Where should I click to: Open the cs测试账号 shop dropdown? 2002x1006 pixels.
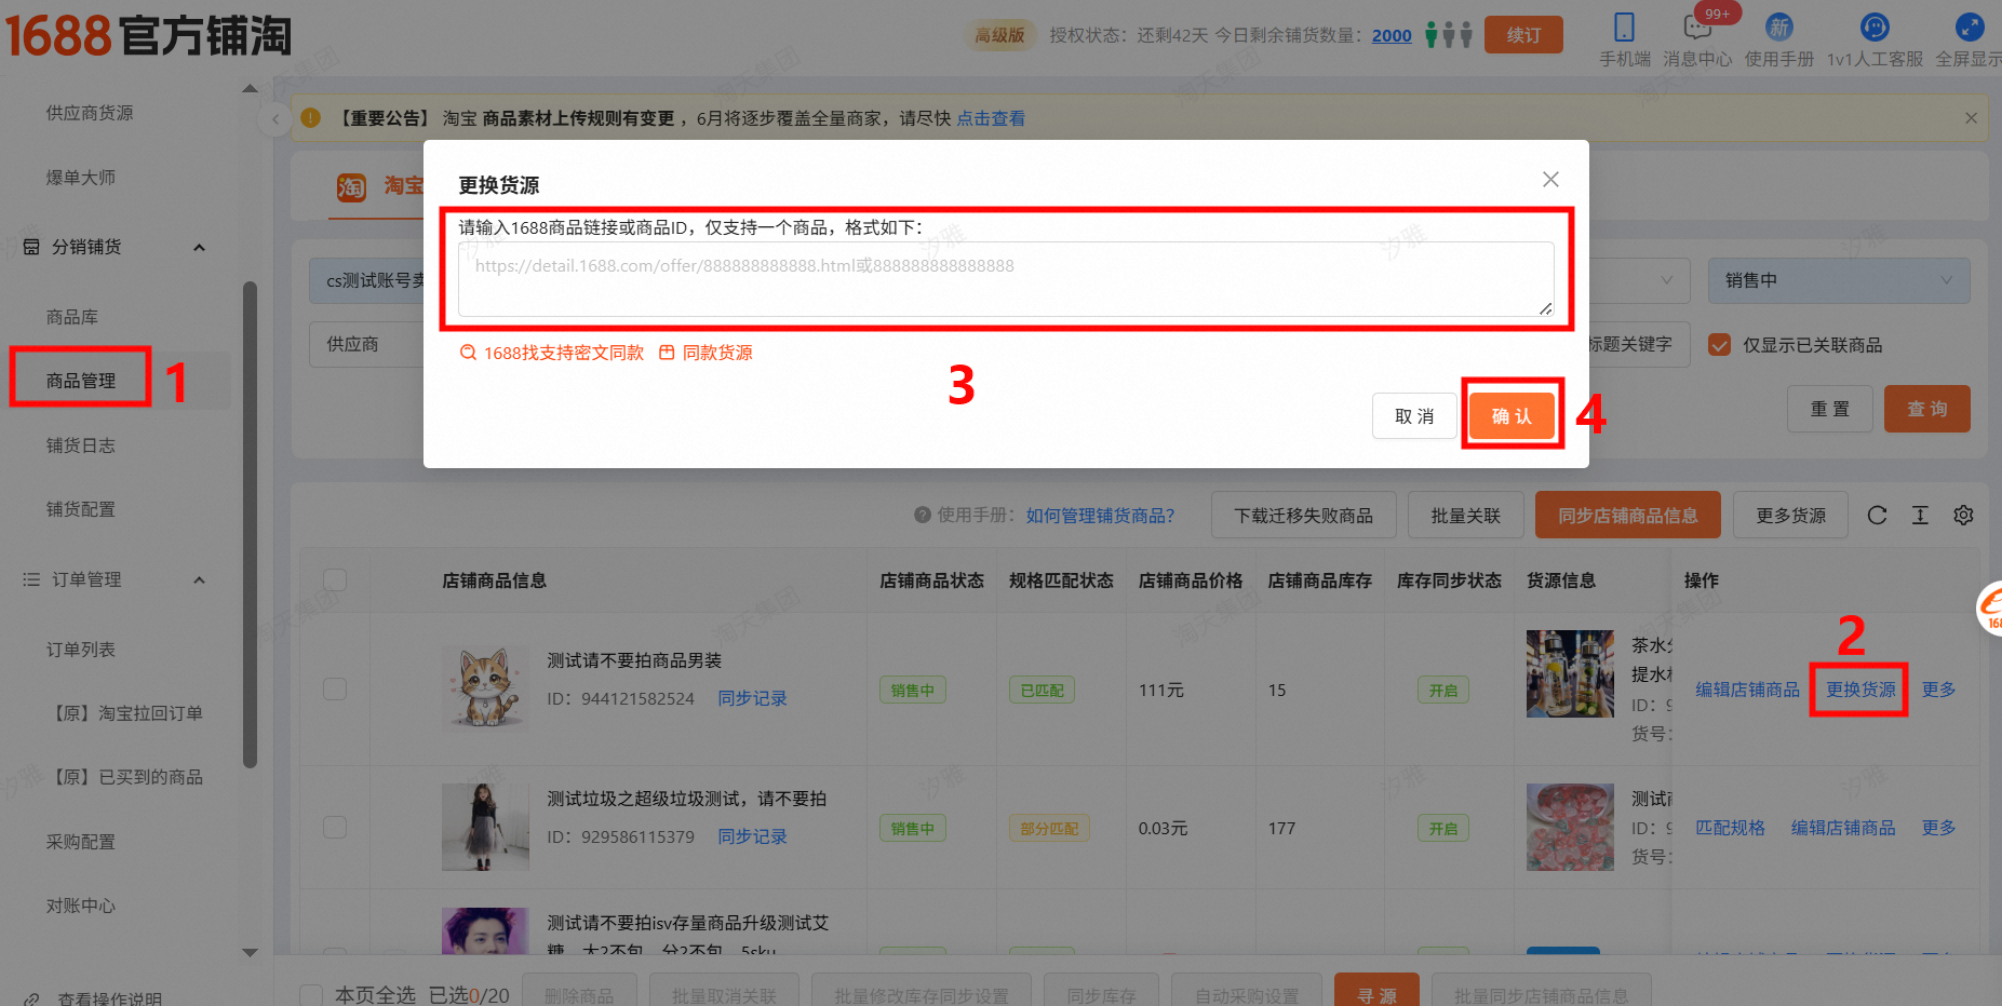pyautogui.click(x=368, y=281)
